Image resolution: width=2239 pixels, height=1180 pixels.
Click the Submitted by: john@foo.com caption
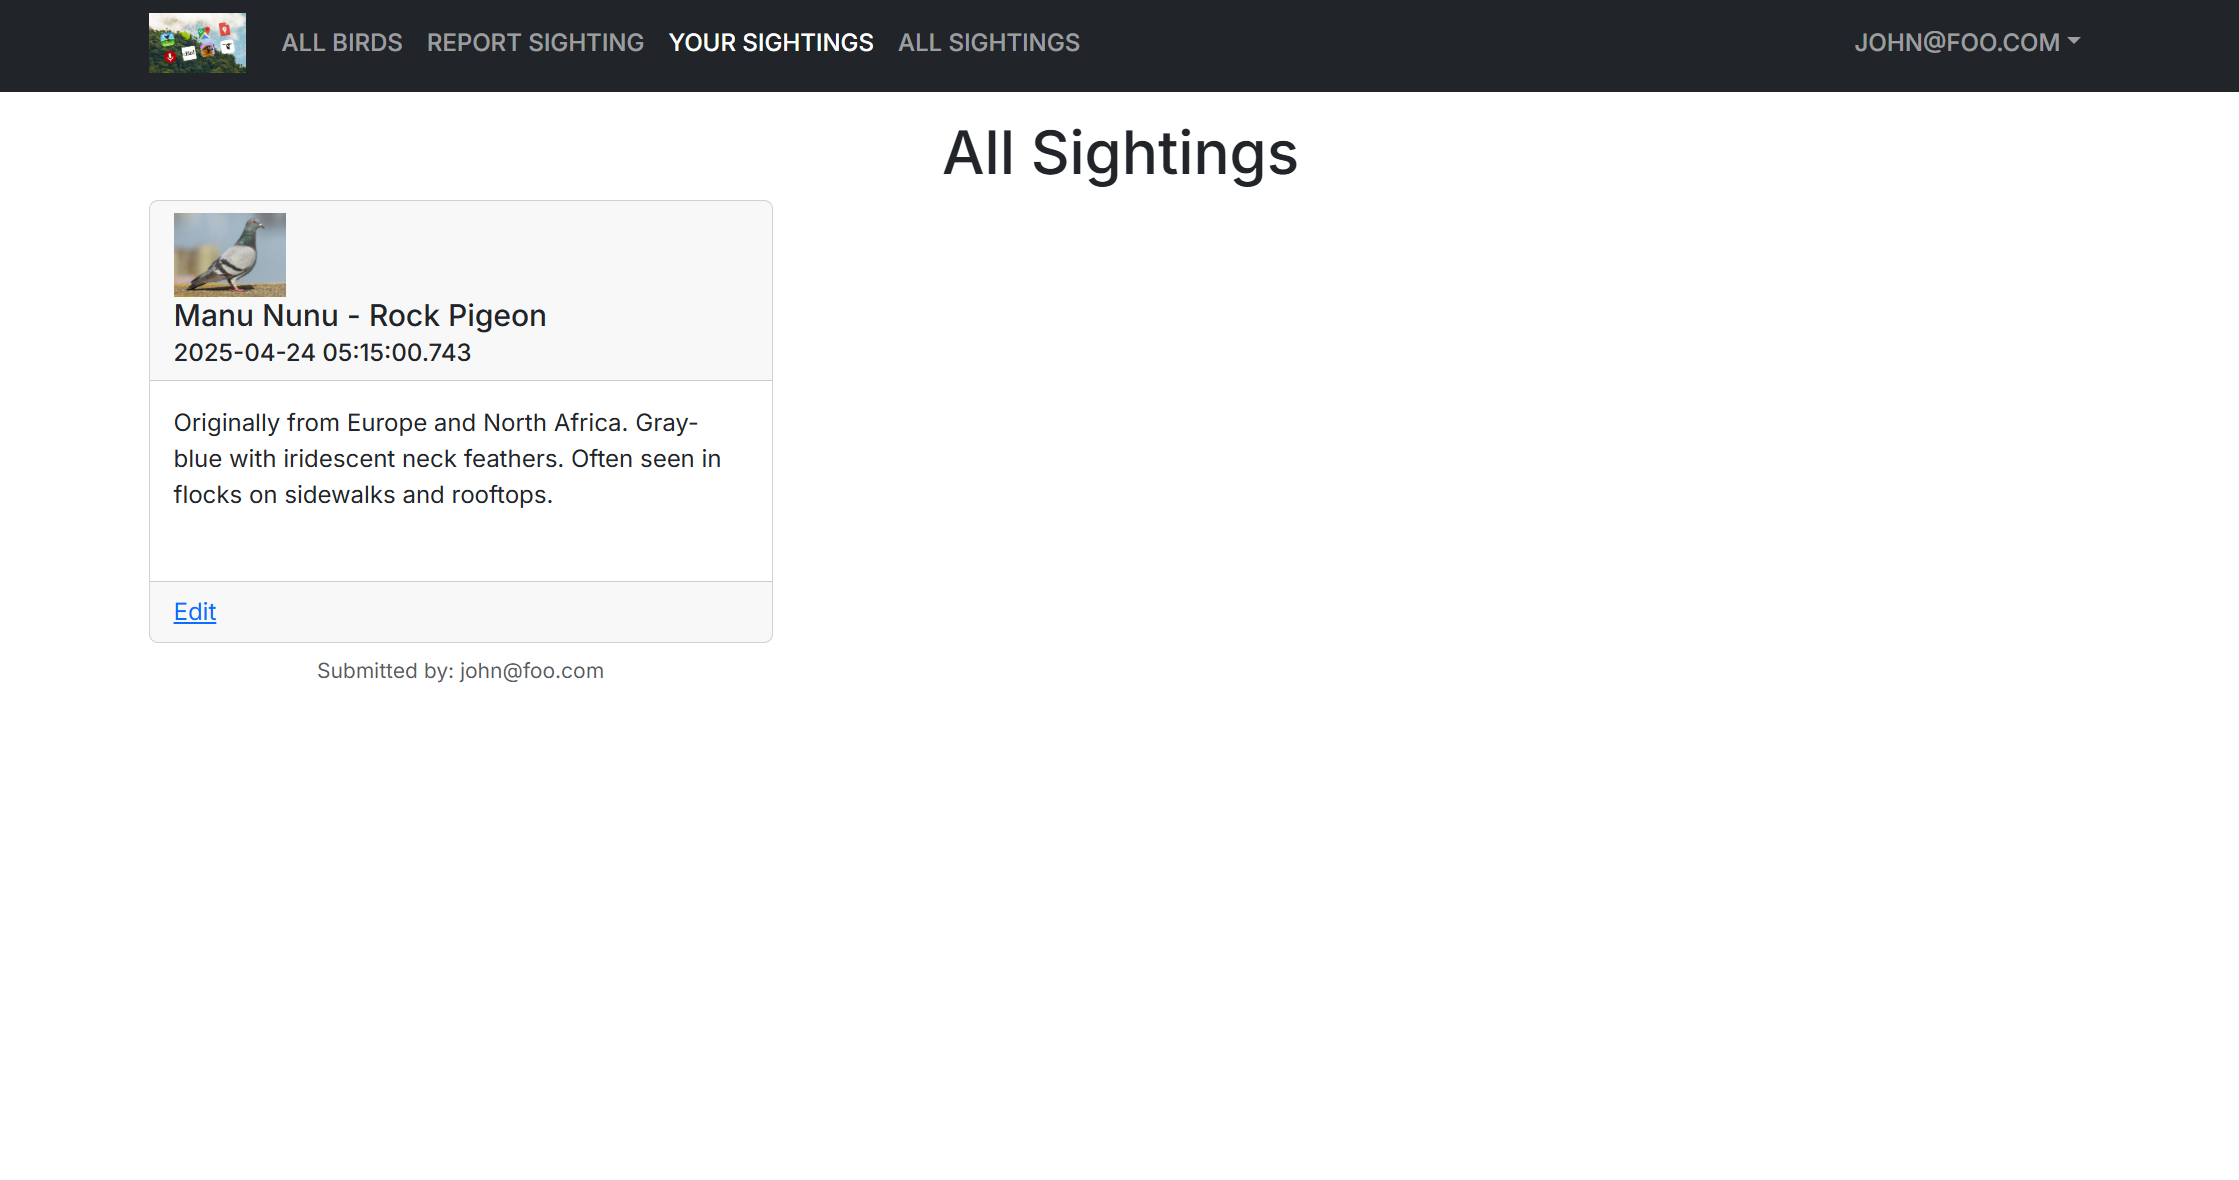460,671
